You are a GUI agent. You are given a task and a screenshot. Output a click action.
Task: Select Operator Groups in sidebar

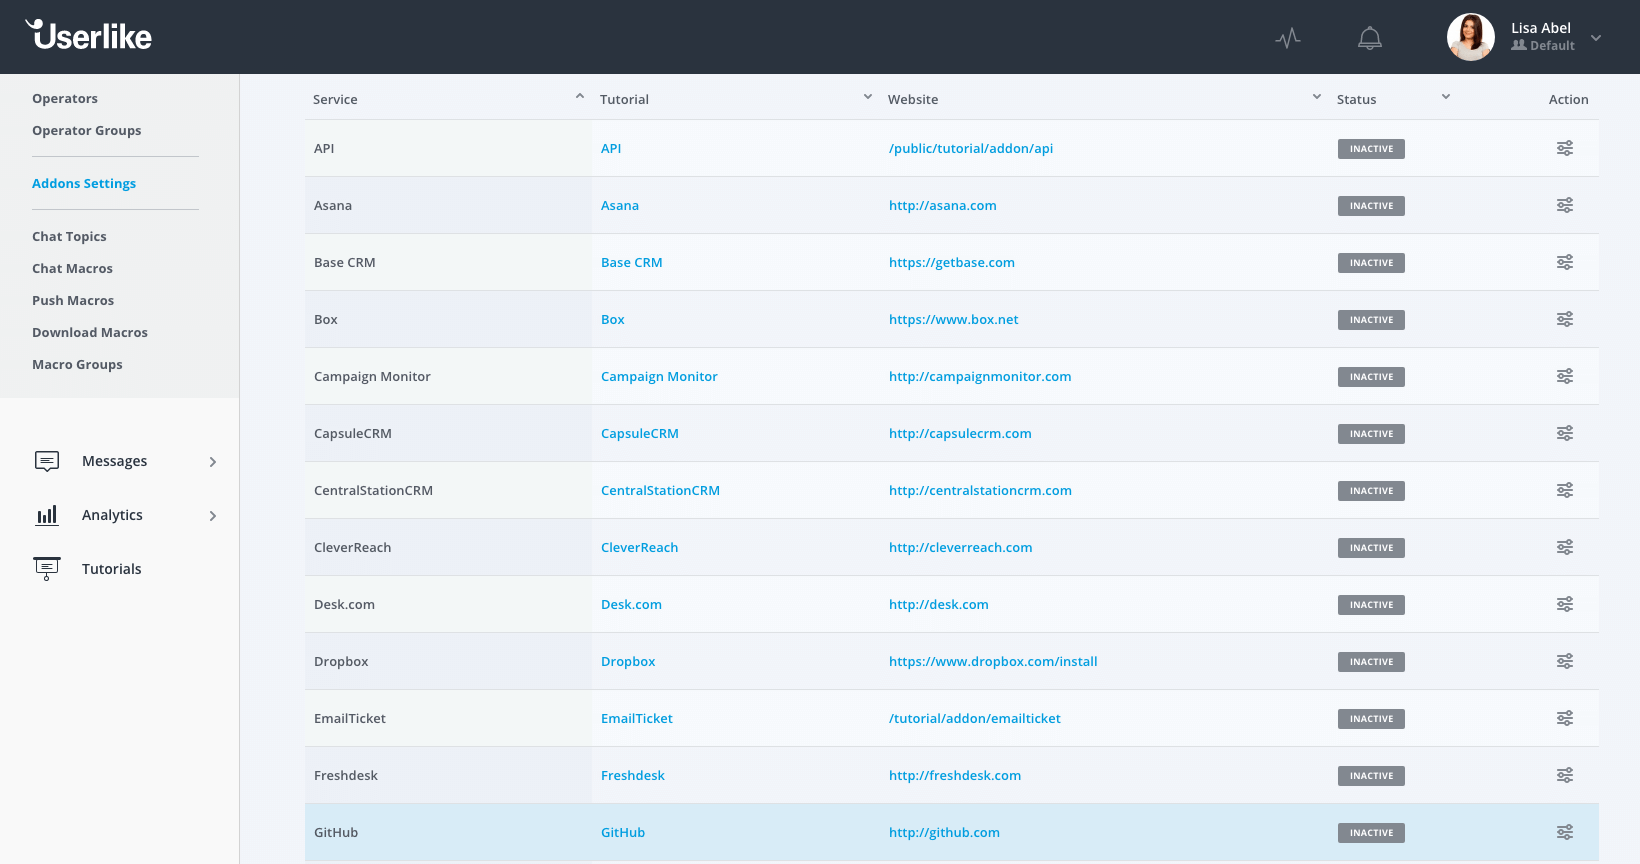pos(86,130)
